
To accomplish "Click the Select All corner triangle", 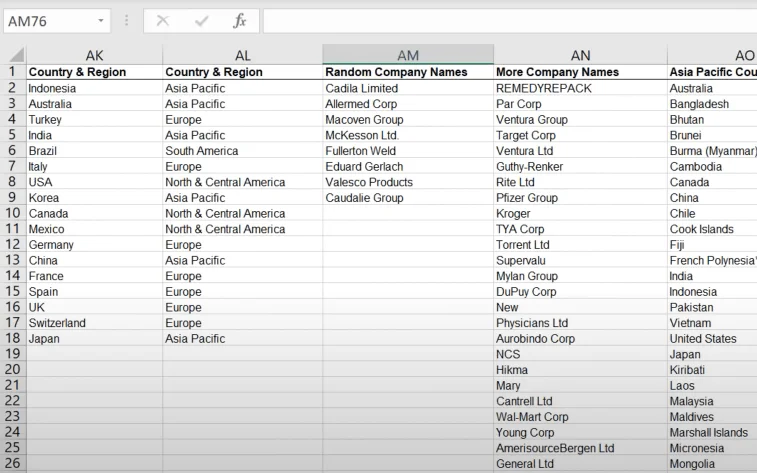I will coord(16,55).
